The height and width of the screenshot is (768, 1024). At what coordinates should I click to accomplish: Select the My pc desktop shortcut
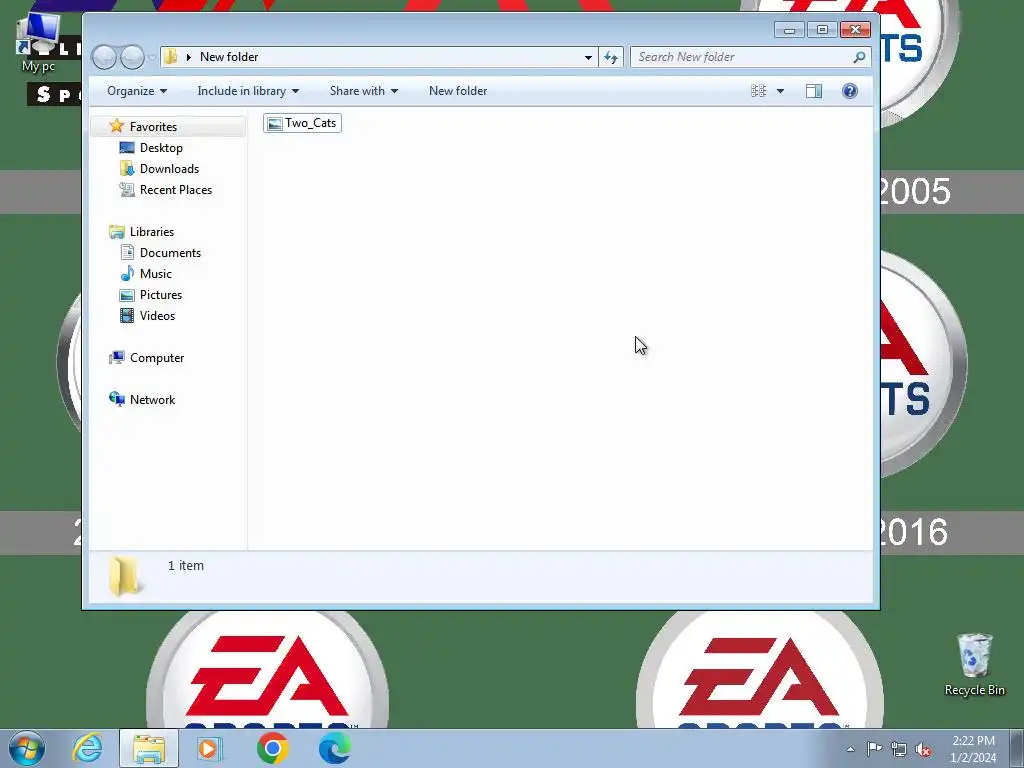(x=39, y=43)
